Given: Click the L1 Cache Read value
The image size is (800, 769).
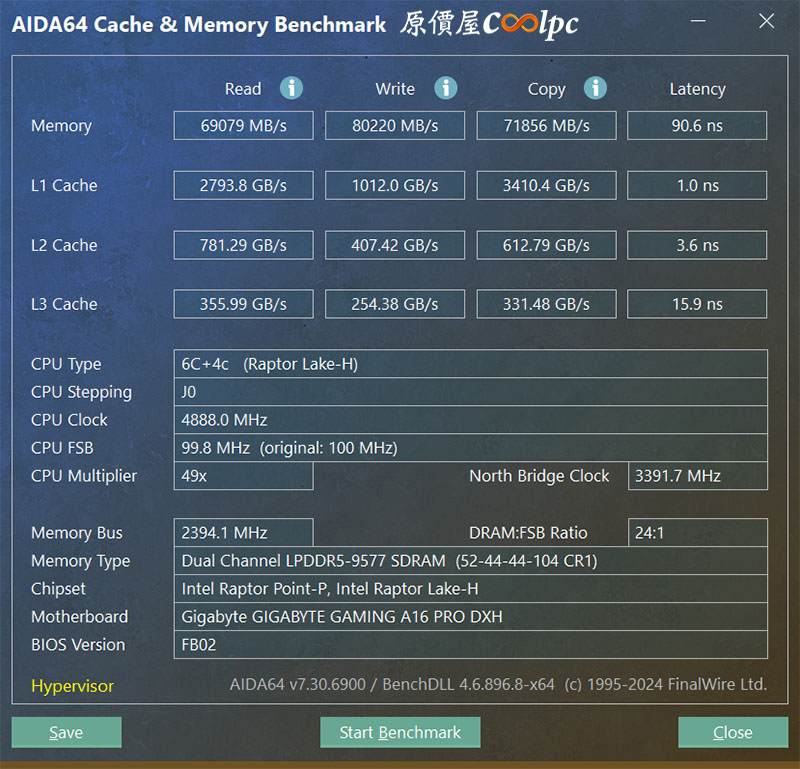Looking at the screenshot, I should click(x=243, y=185).
